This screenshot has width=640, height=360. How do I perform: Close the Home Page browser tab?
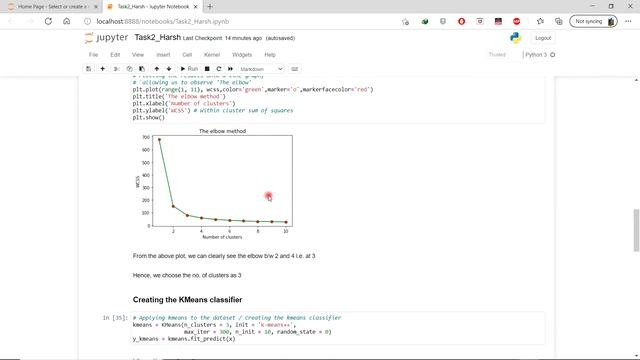pyautogui.click(x=96, y=7)
